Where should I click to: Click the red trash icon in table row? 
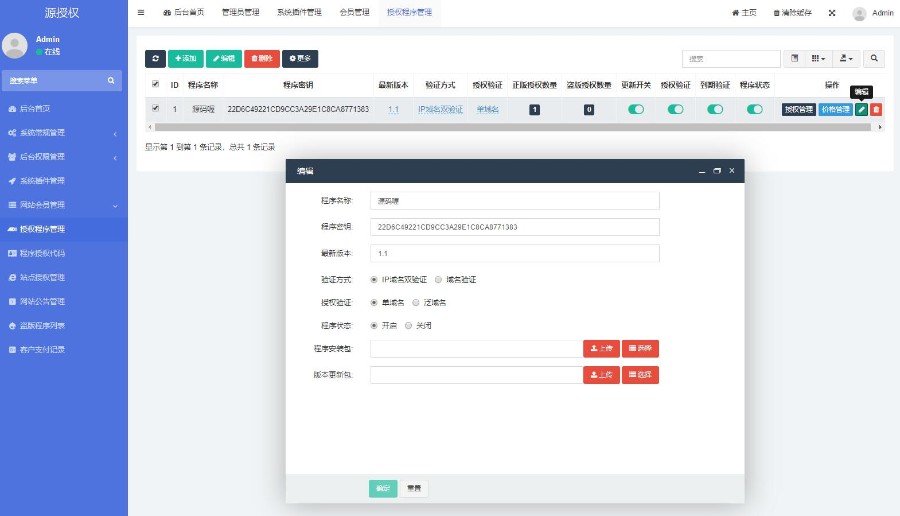pos(876,109)
